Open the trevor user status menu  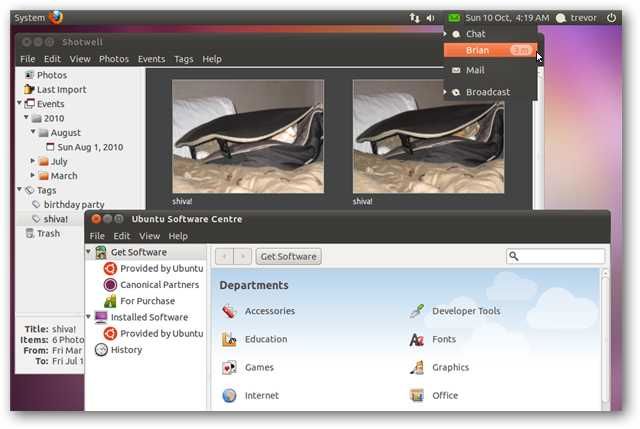coord(576,18)
